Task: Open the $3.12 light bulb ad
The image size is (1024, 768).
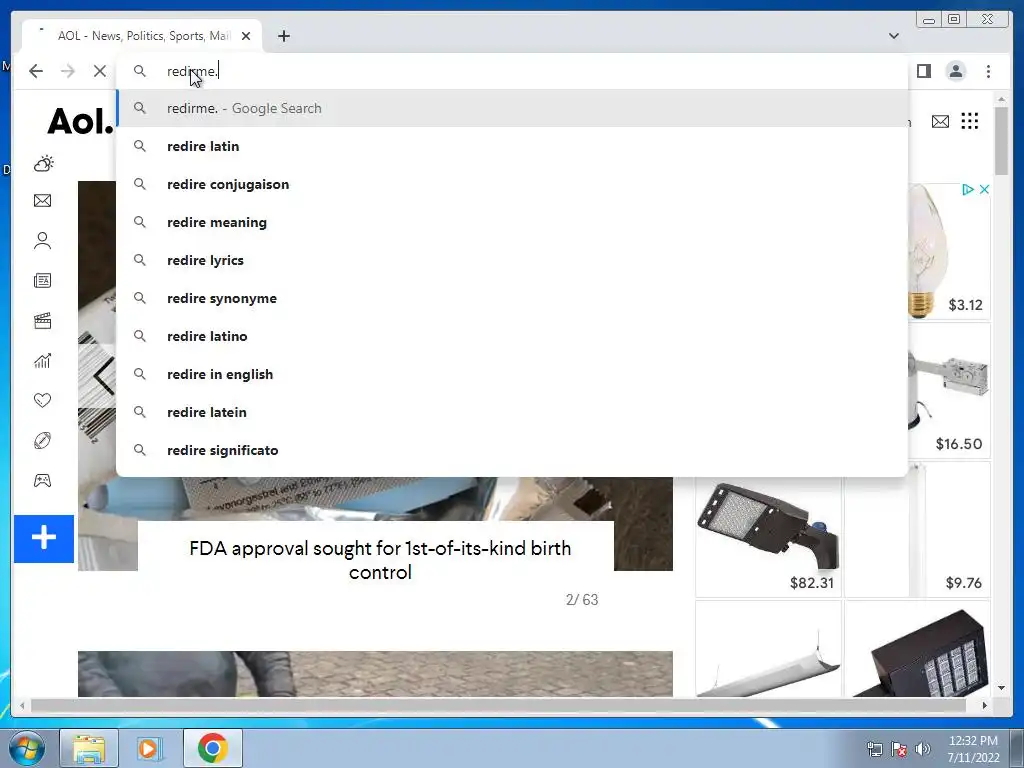Action: tap(948, 251)
